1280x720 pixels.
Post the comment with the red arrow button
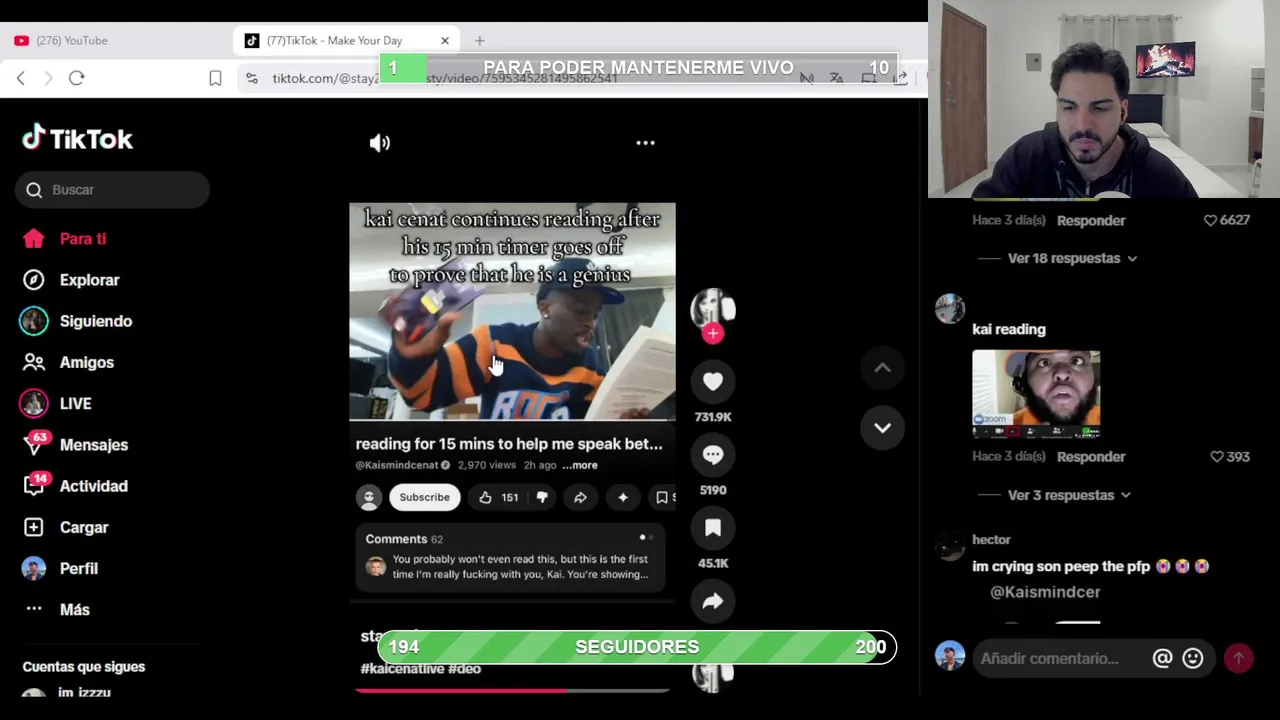[x=1239, y=658]
